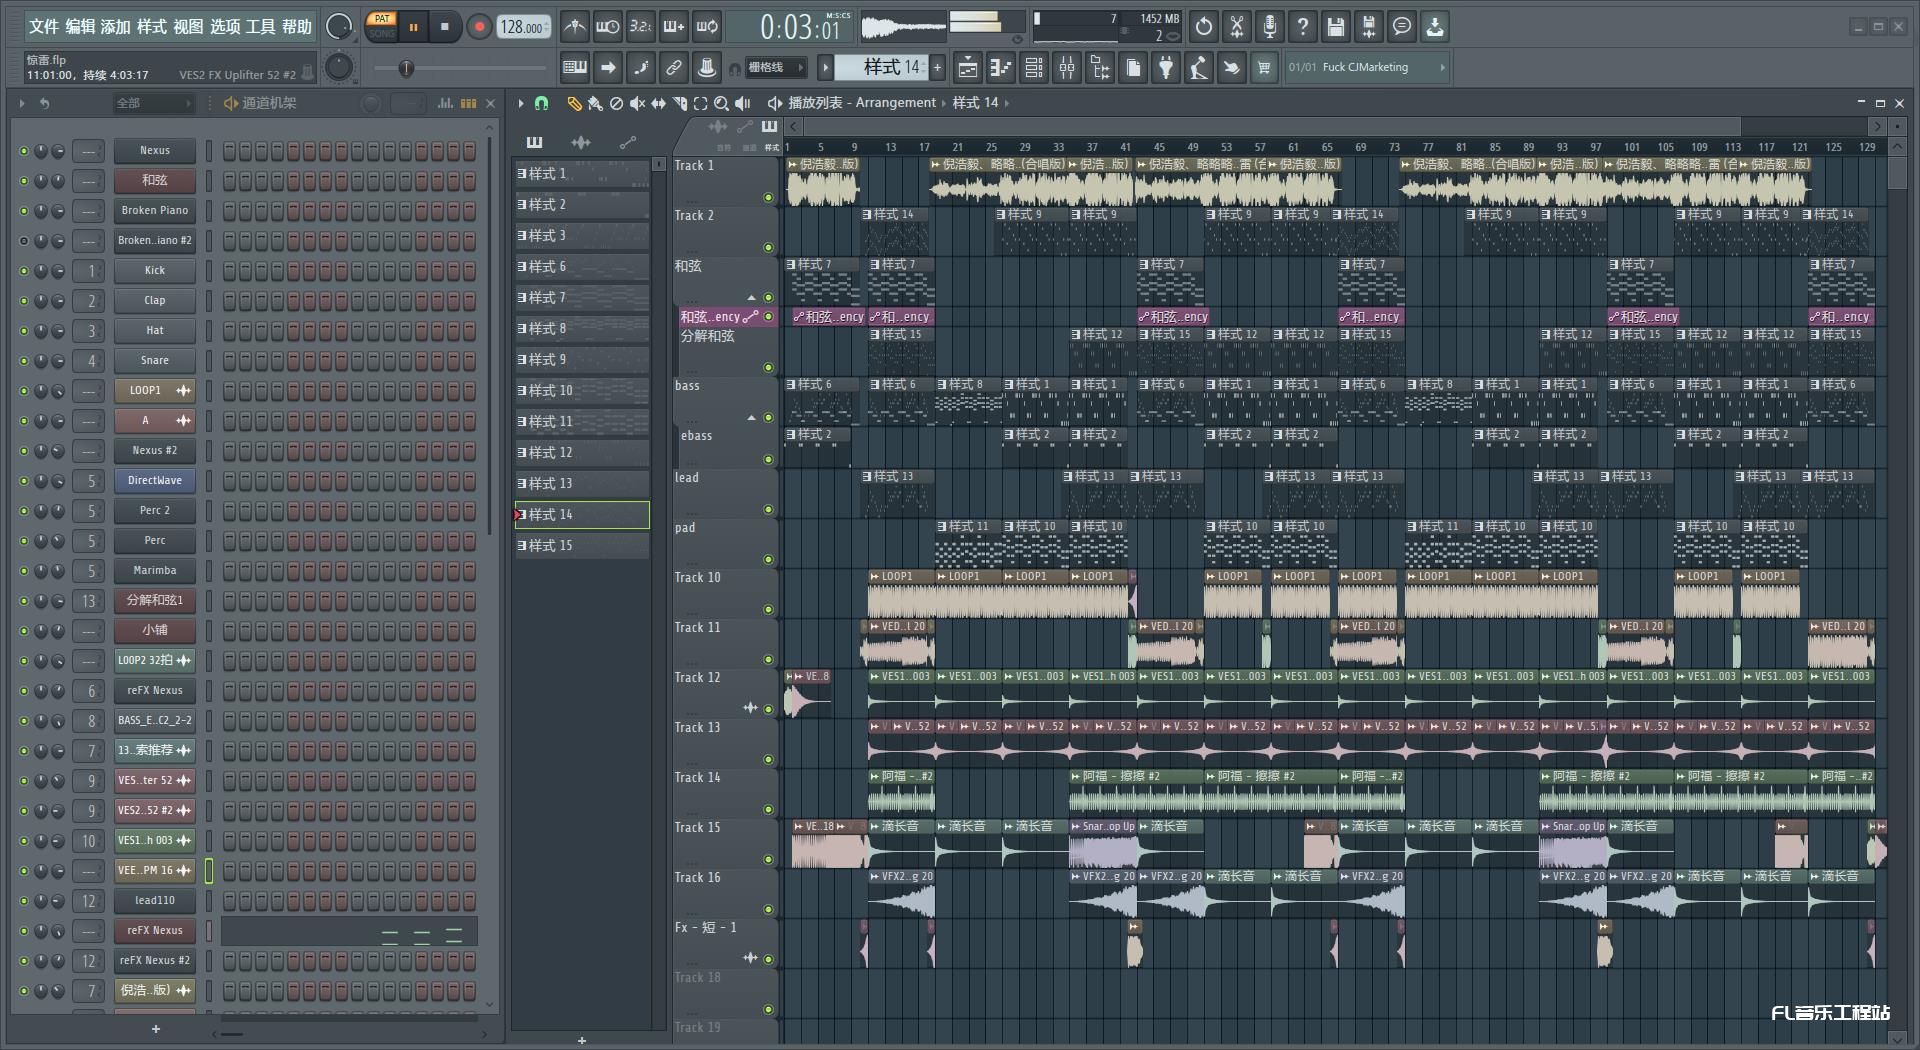Switch PAT/SONG playback mode
The image size is (1920, 1050).
pyautogui.click(x=382, y=26)
